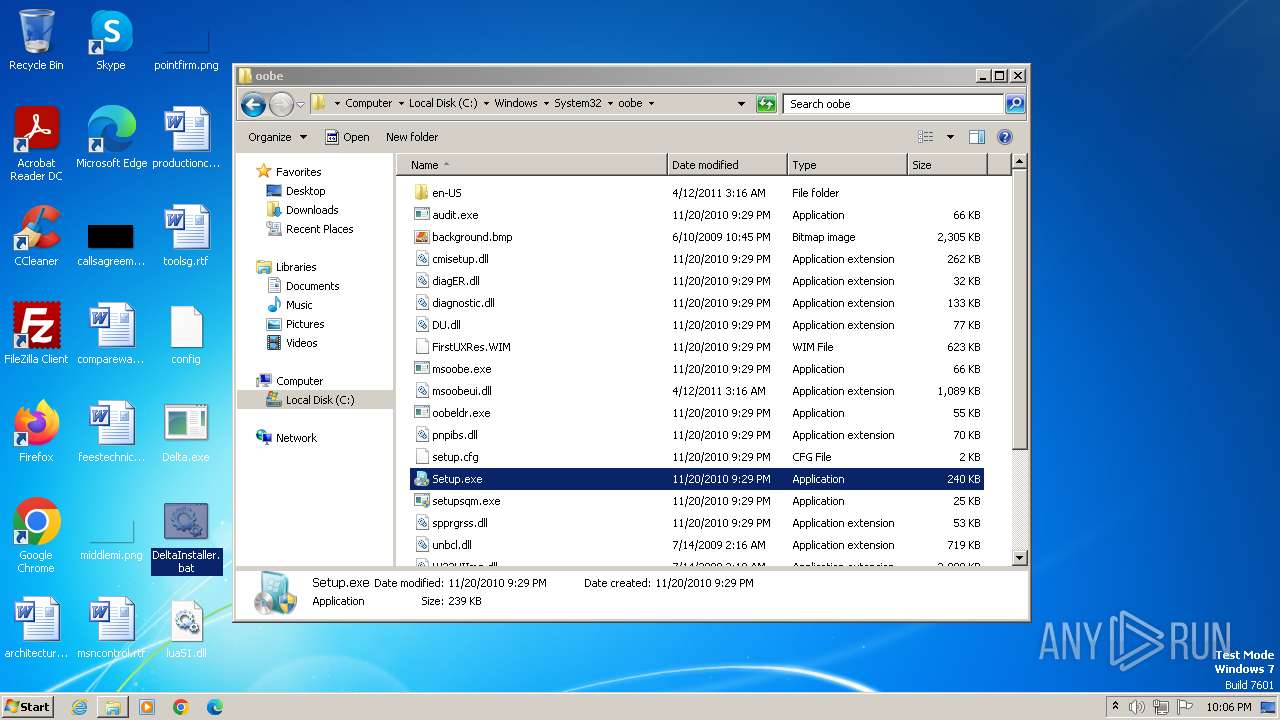1280x720 pixels.
Task: Open the Help question mark icon
Action: point(1005,137)
